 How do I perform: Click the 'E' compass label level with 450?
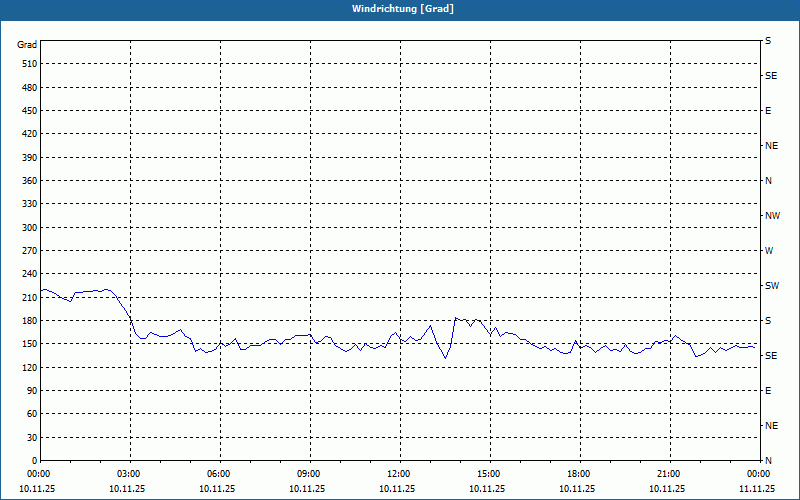point(768,111)
